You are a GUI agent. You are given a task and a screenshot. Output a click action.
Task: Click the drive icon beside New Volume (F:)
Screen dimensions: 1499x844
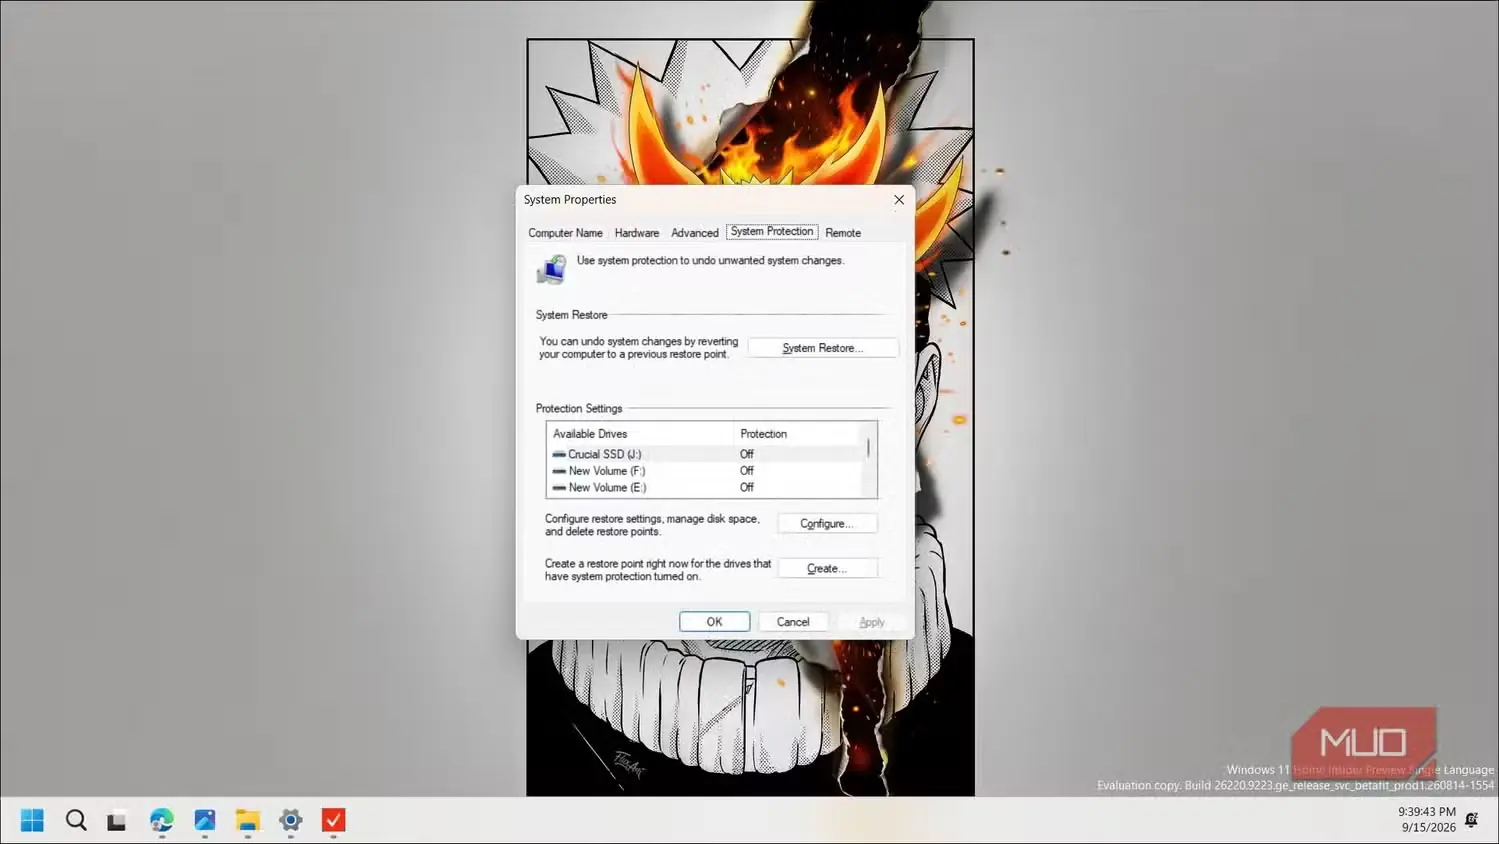click(559, 471)
